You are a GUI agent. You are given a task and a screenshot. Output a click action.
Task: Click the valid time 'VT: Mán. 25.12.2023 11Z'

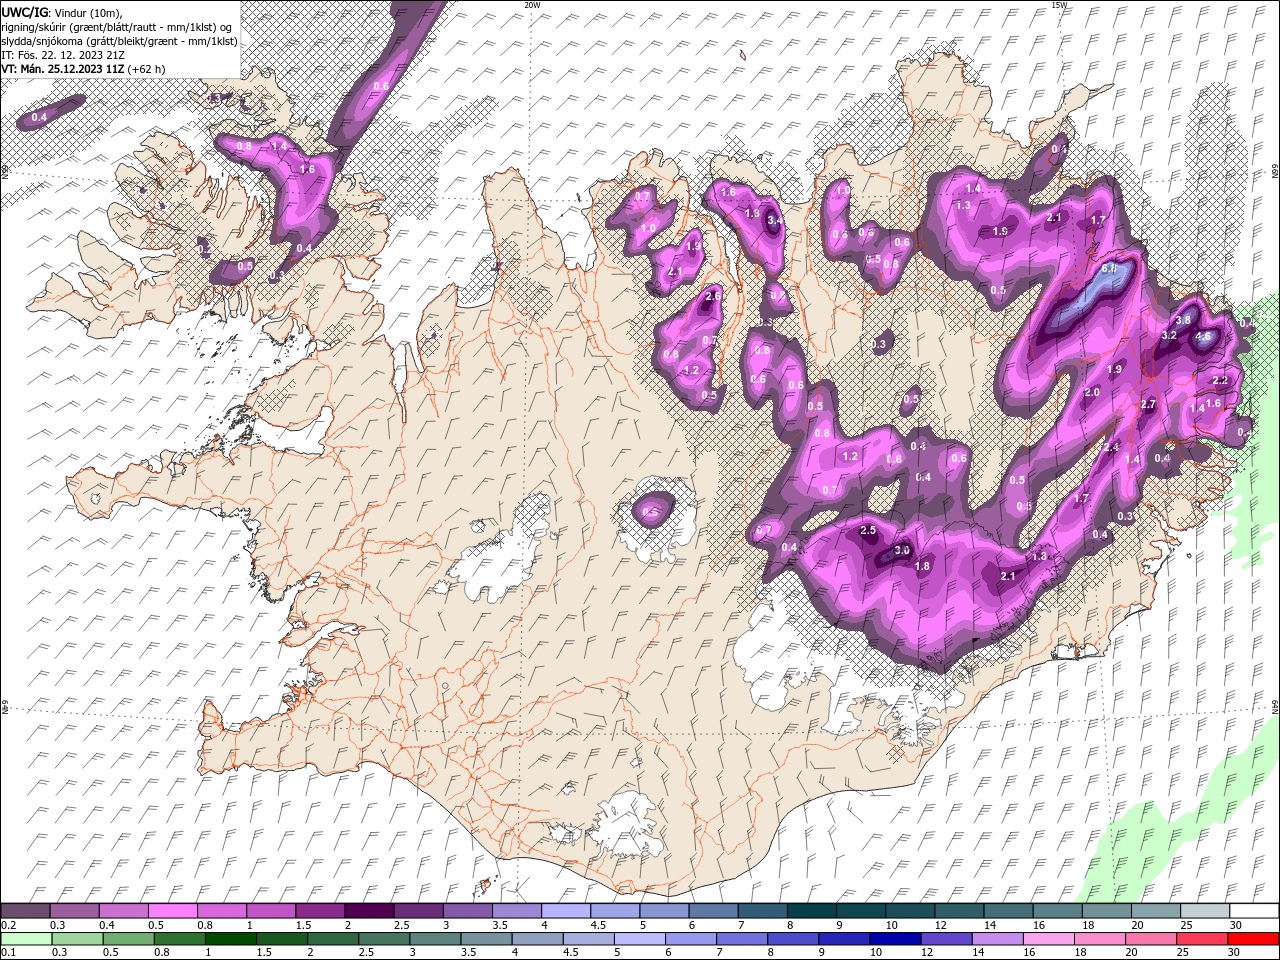tap(62, 69)
